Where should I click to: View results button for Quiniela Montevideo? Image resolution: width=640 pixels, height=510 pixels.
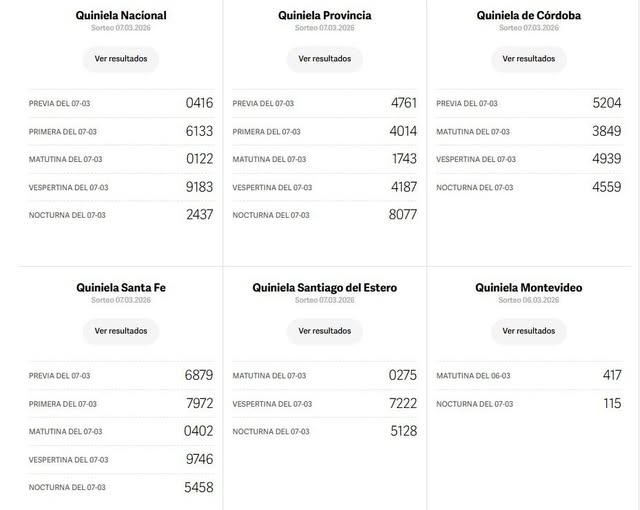pos(529,331)
